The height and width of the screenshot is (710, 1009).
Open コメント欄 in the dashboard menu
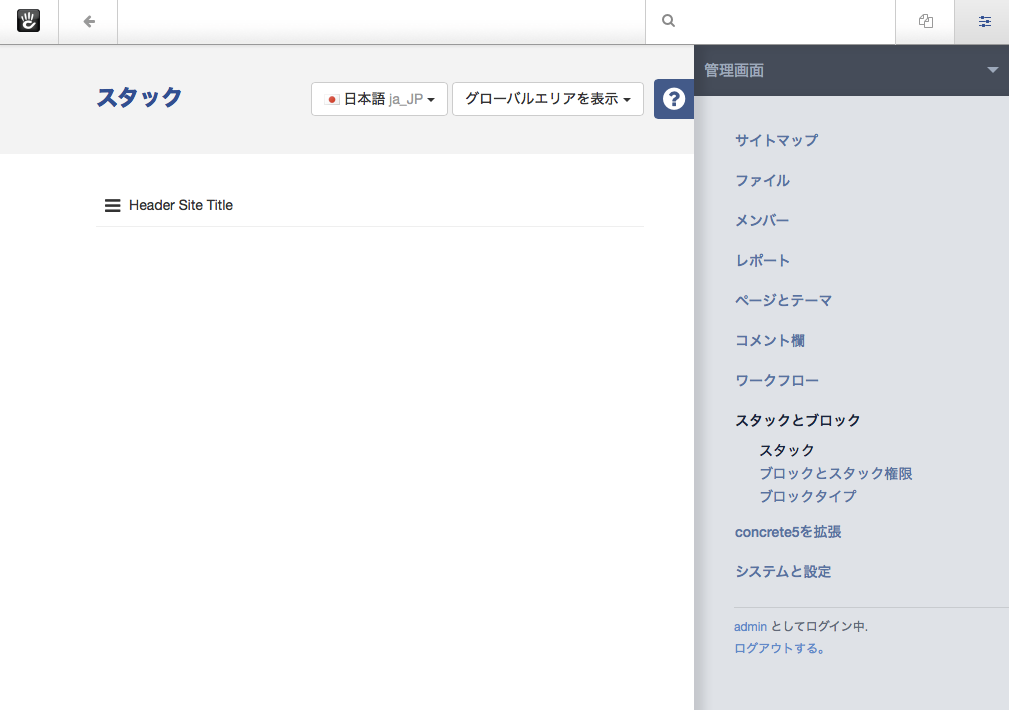coord(770,340)
